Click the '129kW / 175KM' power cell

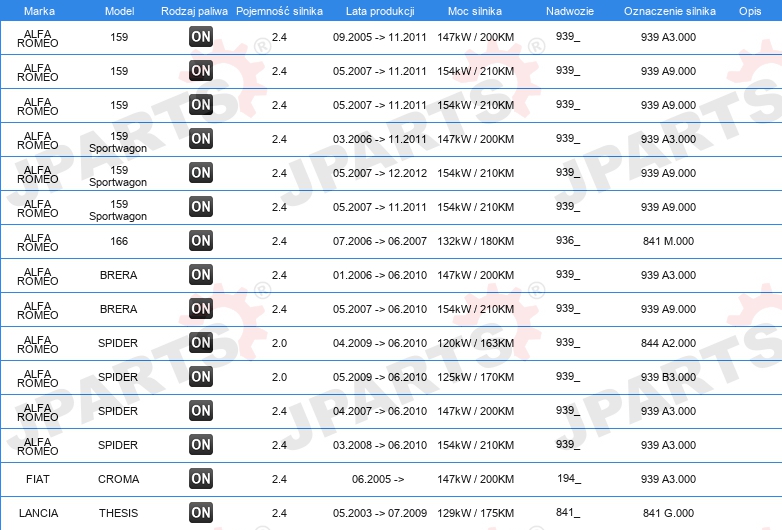tap(475, 513)
